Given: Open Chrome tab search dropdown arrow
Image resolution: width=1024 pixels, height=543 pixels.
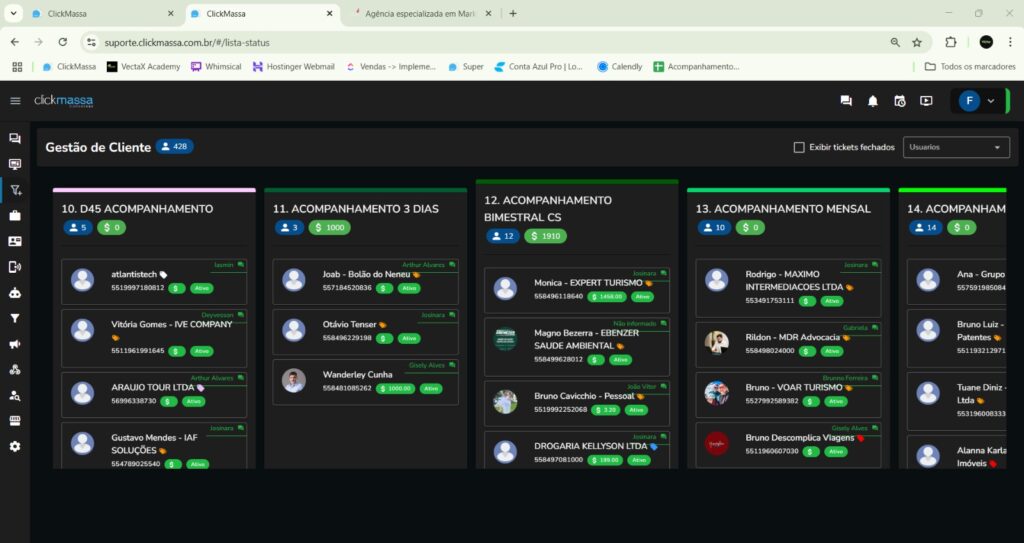Looking at the screenshot, I should click(14, 14).
